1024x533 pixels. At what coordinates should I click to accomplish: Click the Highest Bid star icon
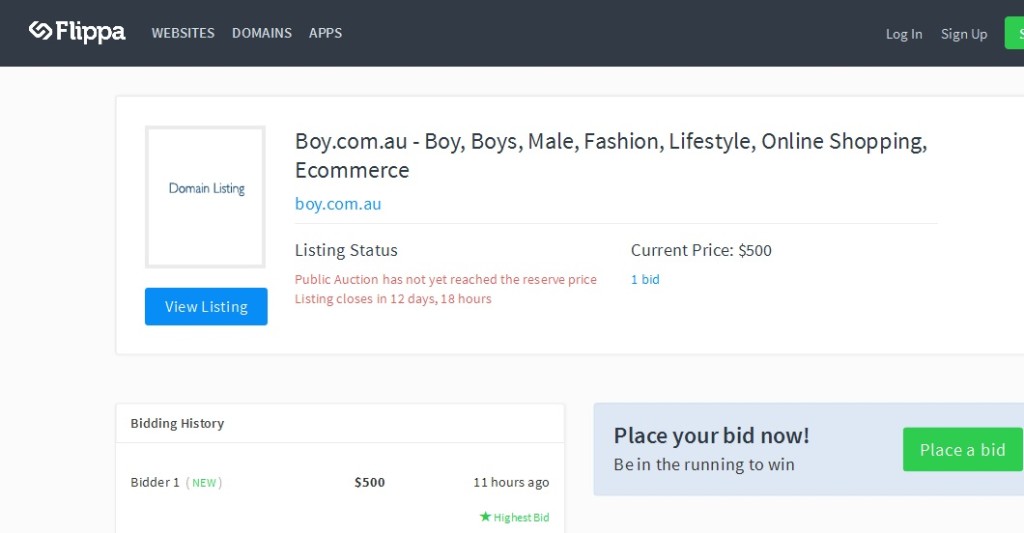[485, 517]
